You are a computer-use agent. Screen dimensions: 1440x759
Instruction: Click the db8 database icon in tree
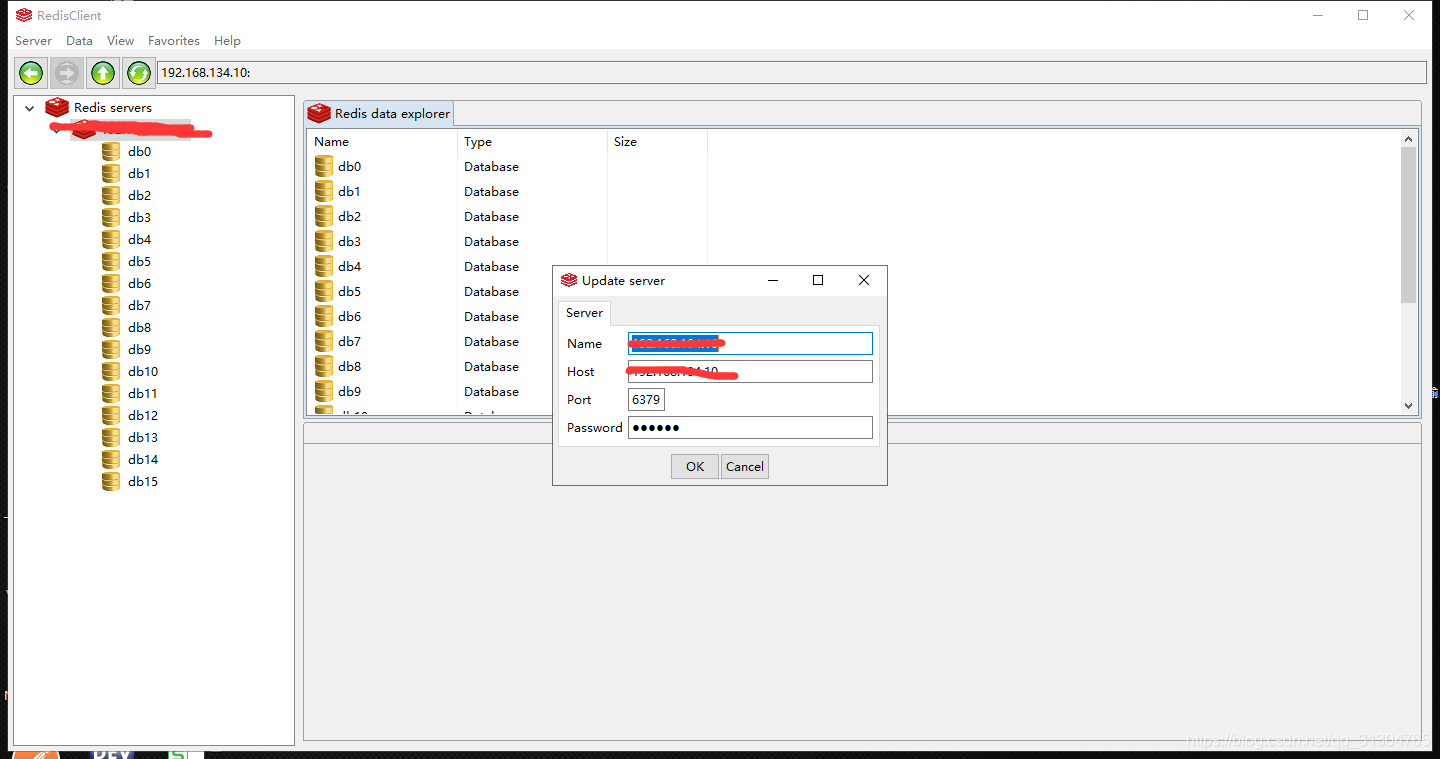tap(111, 327)
